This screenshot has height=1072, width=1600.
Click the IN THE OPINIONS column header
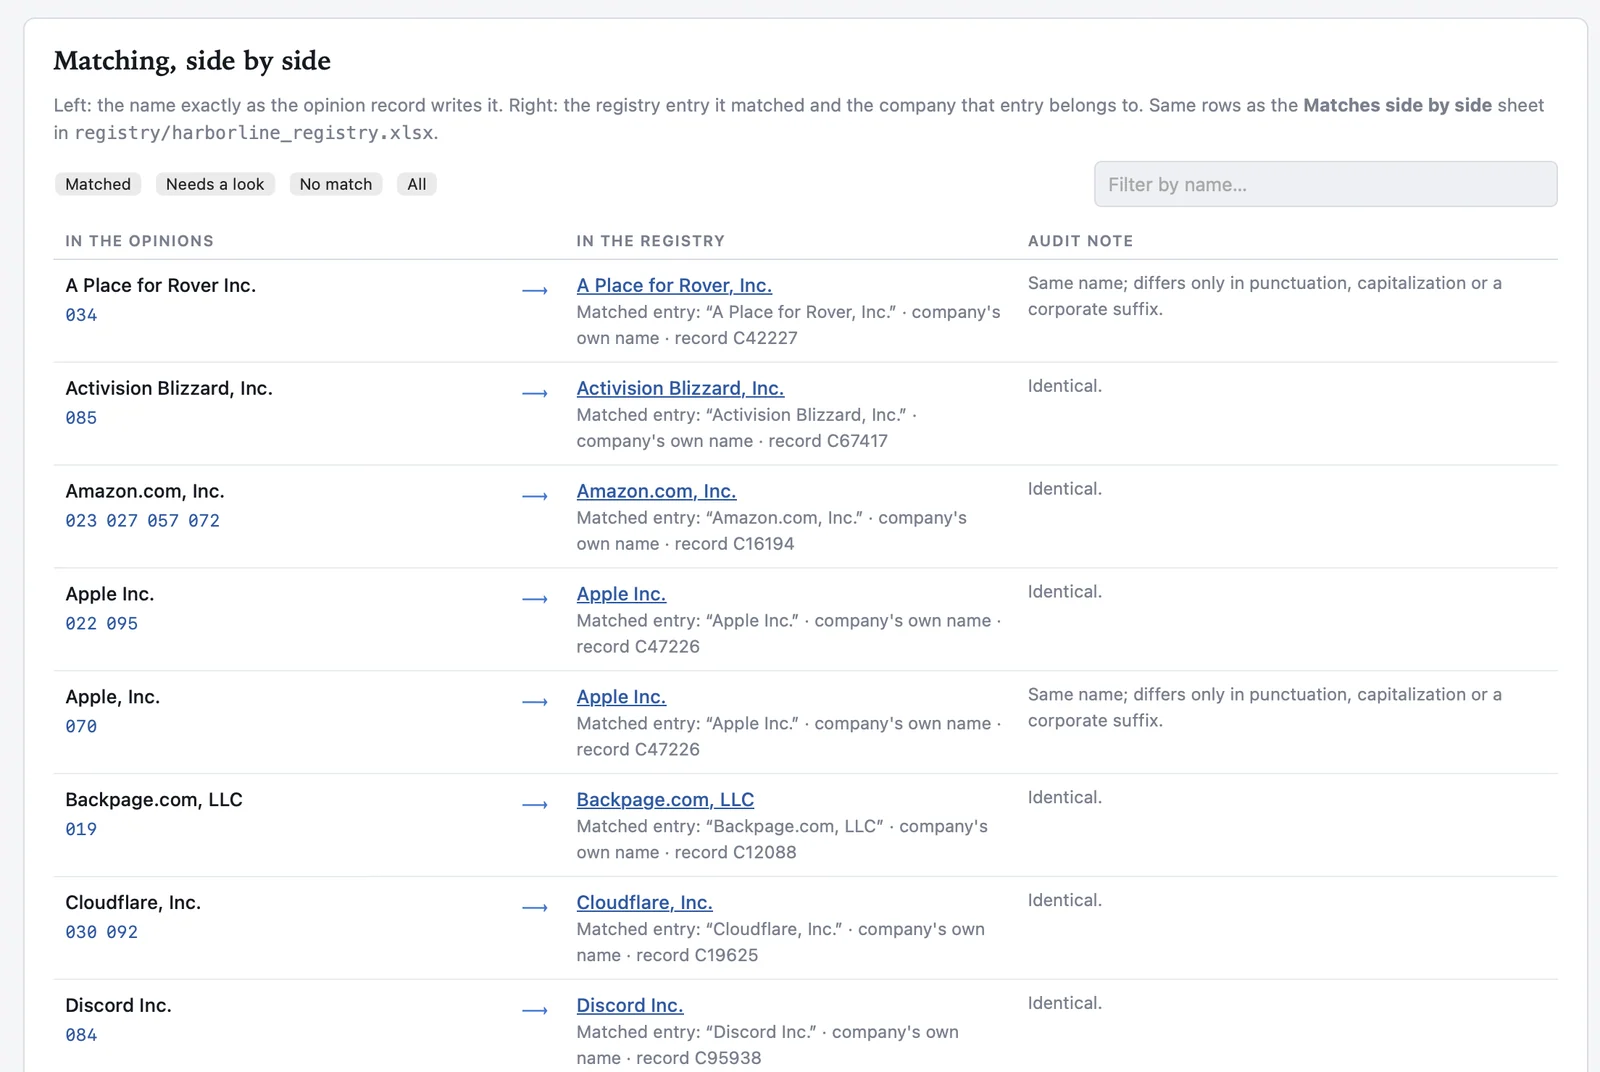tap(139, 241)
